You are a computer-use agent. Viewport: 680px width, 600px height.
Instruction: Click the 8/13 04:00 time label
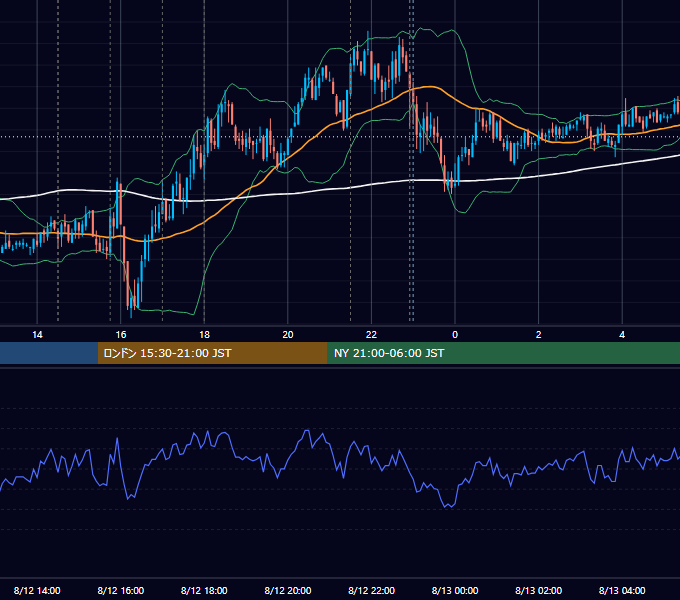point(622,590)
